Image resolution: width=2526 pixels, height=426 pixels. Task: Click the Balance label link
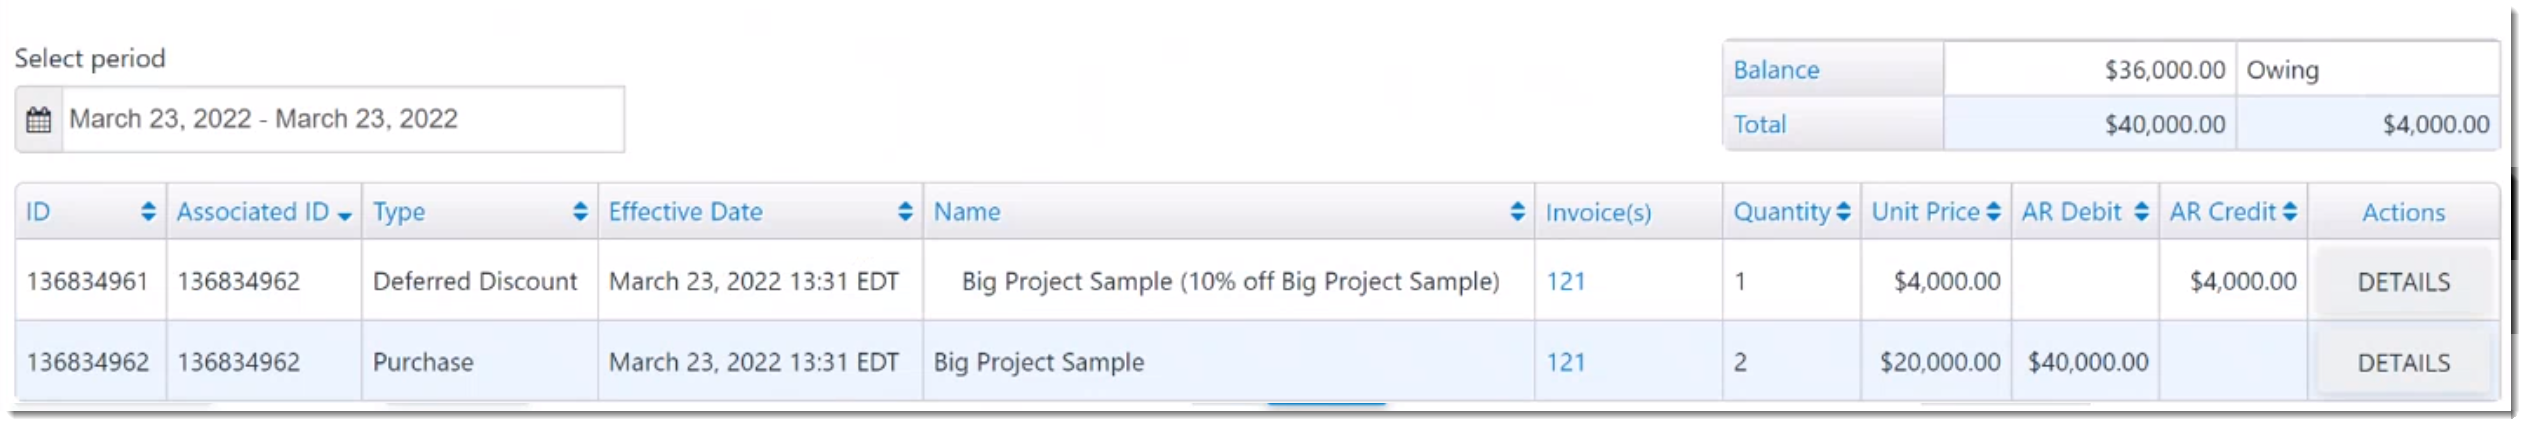1776,70
